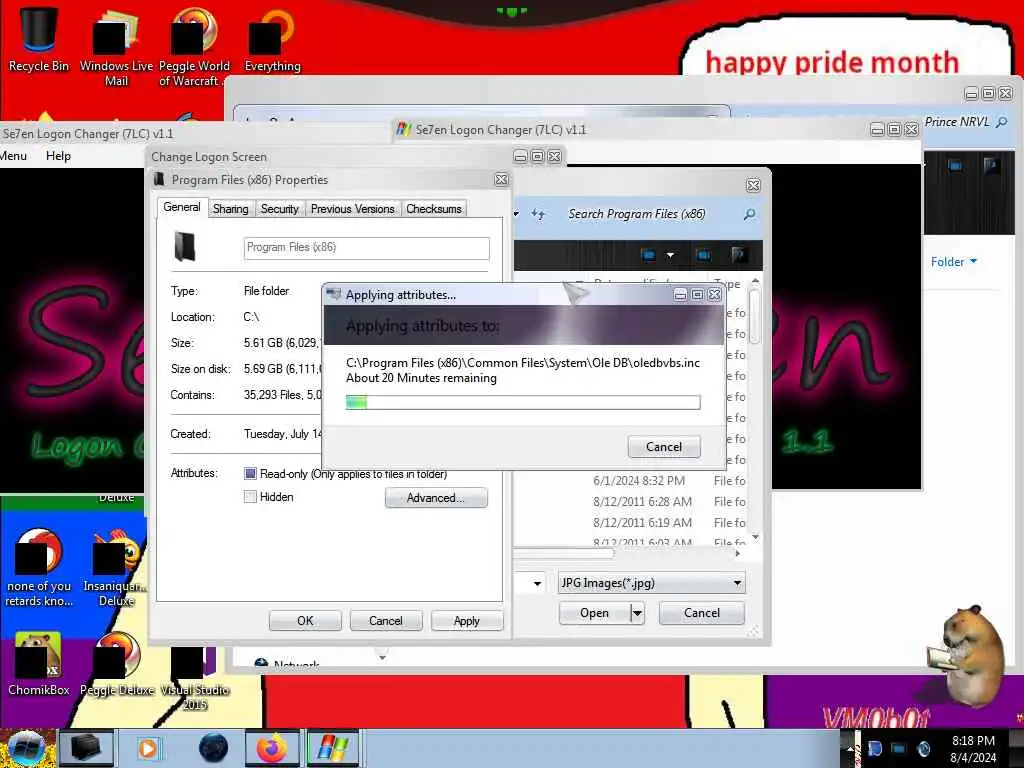Viewport: 1024px width, 768px height.
Task: Open the Recycle Bin desktop icon
Action: tap(39, 39)
